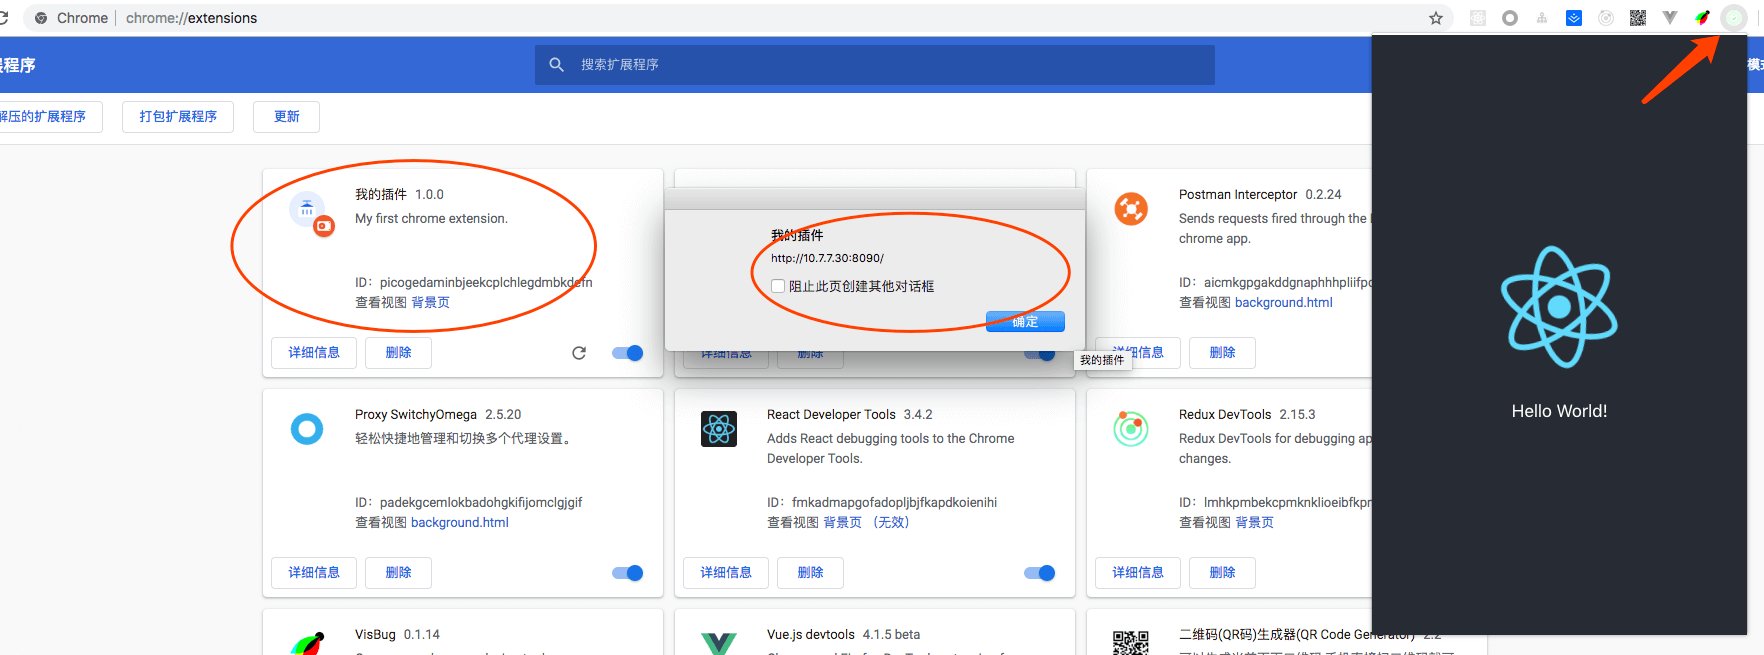Click React Developer Tools 3.4.2 title
This screenshot has width=1764, height=655.
pos(849,414)
